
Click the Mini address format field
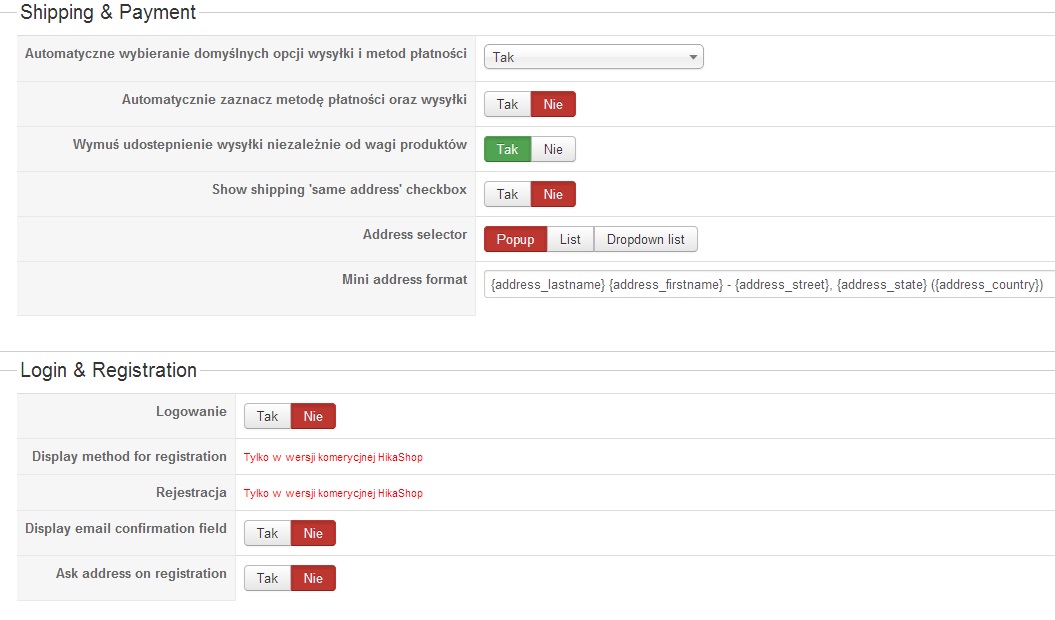pyautogui.click(x=767, y=285)
